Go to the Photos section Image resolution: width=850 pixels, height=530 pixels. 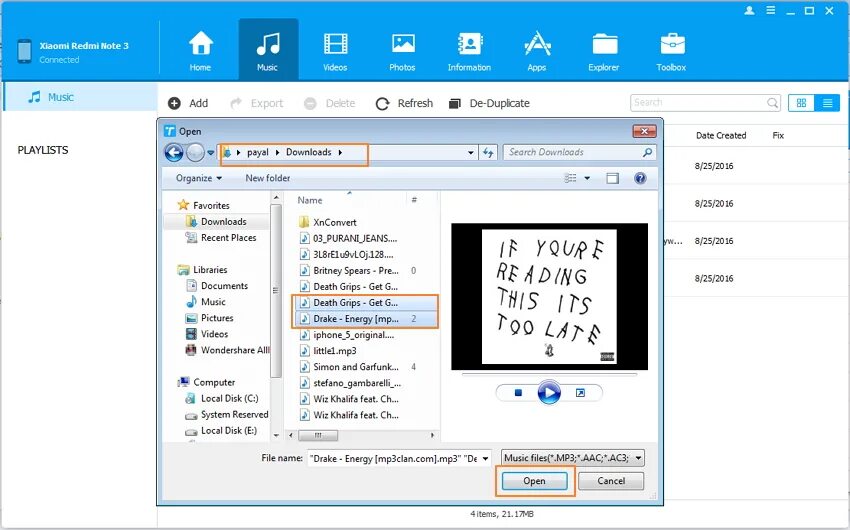402,50
